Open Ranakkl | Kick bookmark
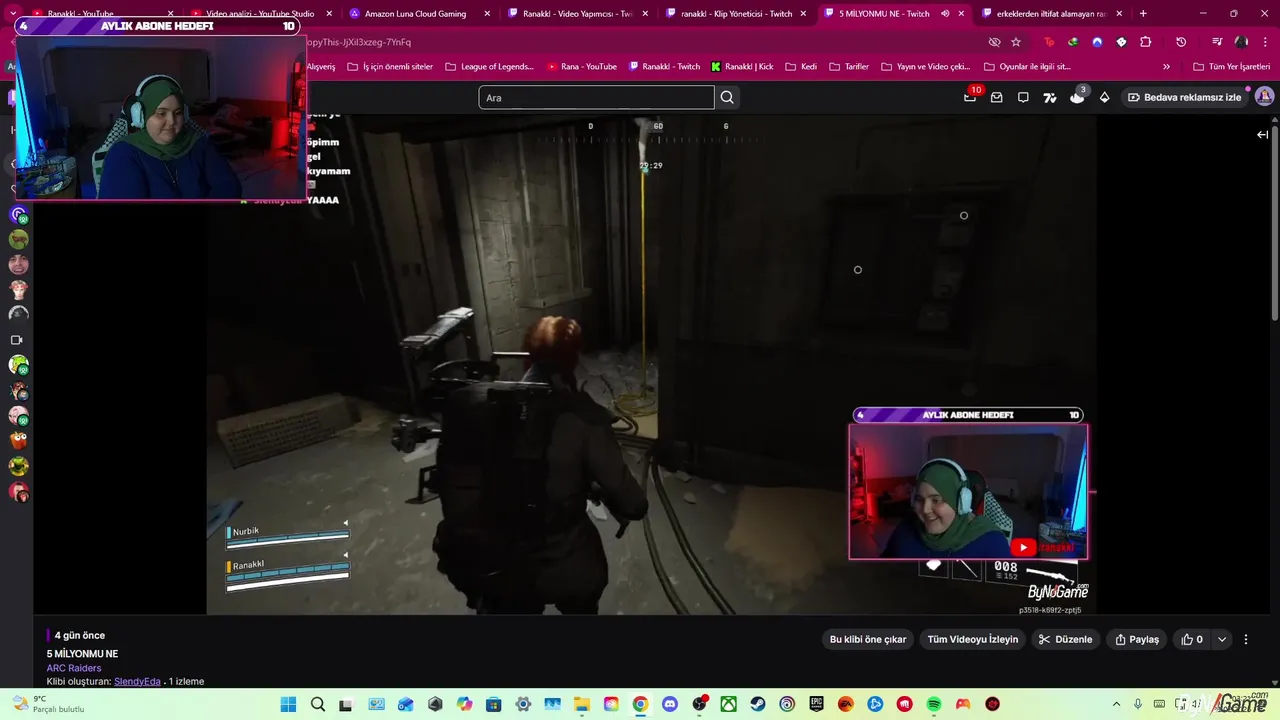1280x720 pixels. [742, 67]
